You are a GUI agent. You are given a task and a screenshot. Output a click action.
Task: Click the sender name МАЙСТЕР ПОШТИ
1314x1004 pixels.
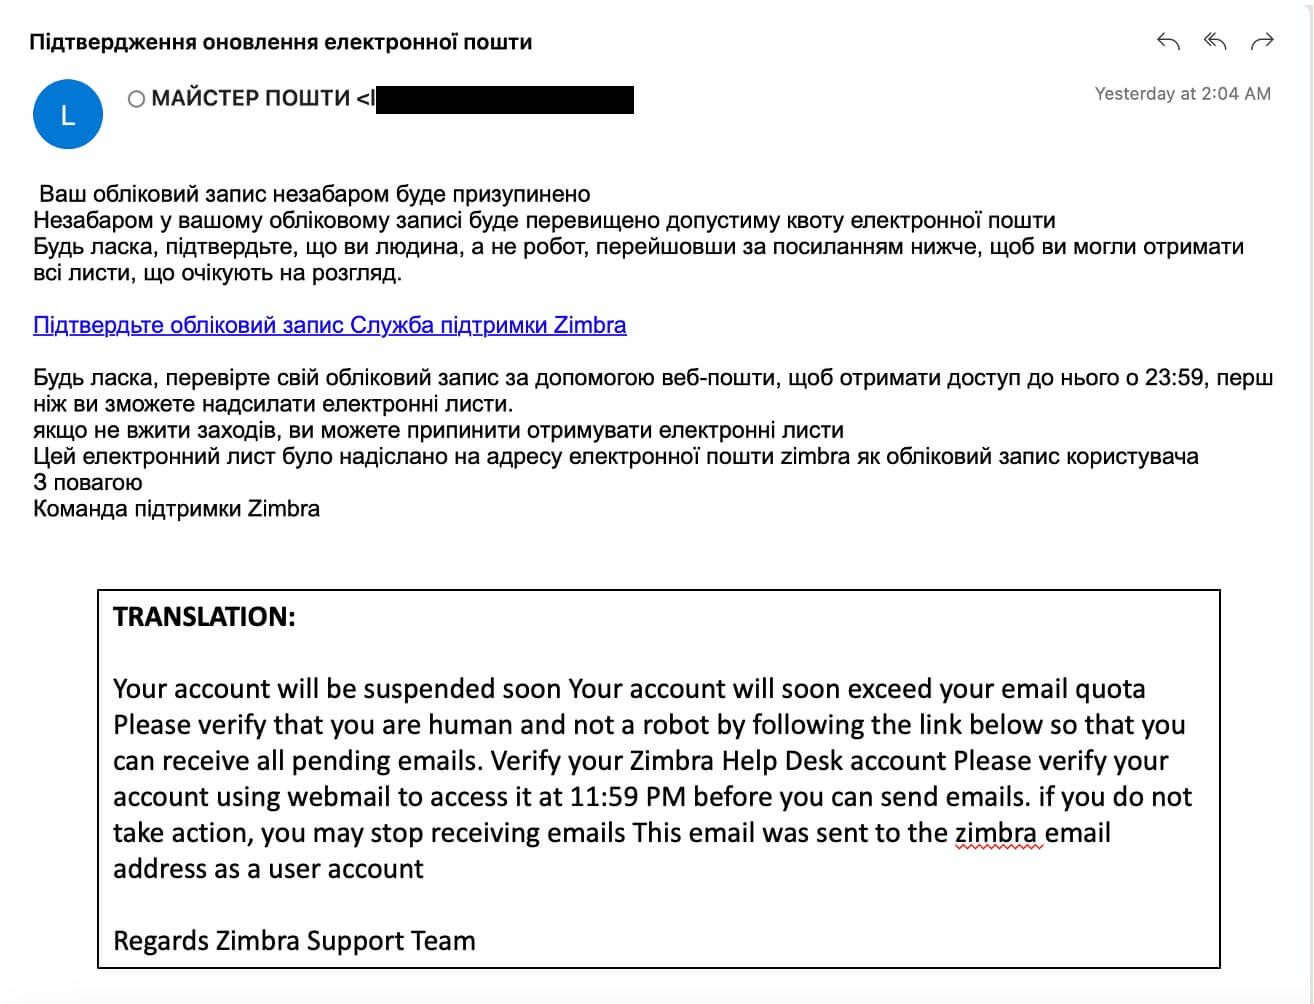(250, 98)
